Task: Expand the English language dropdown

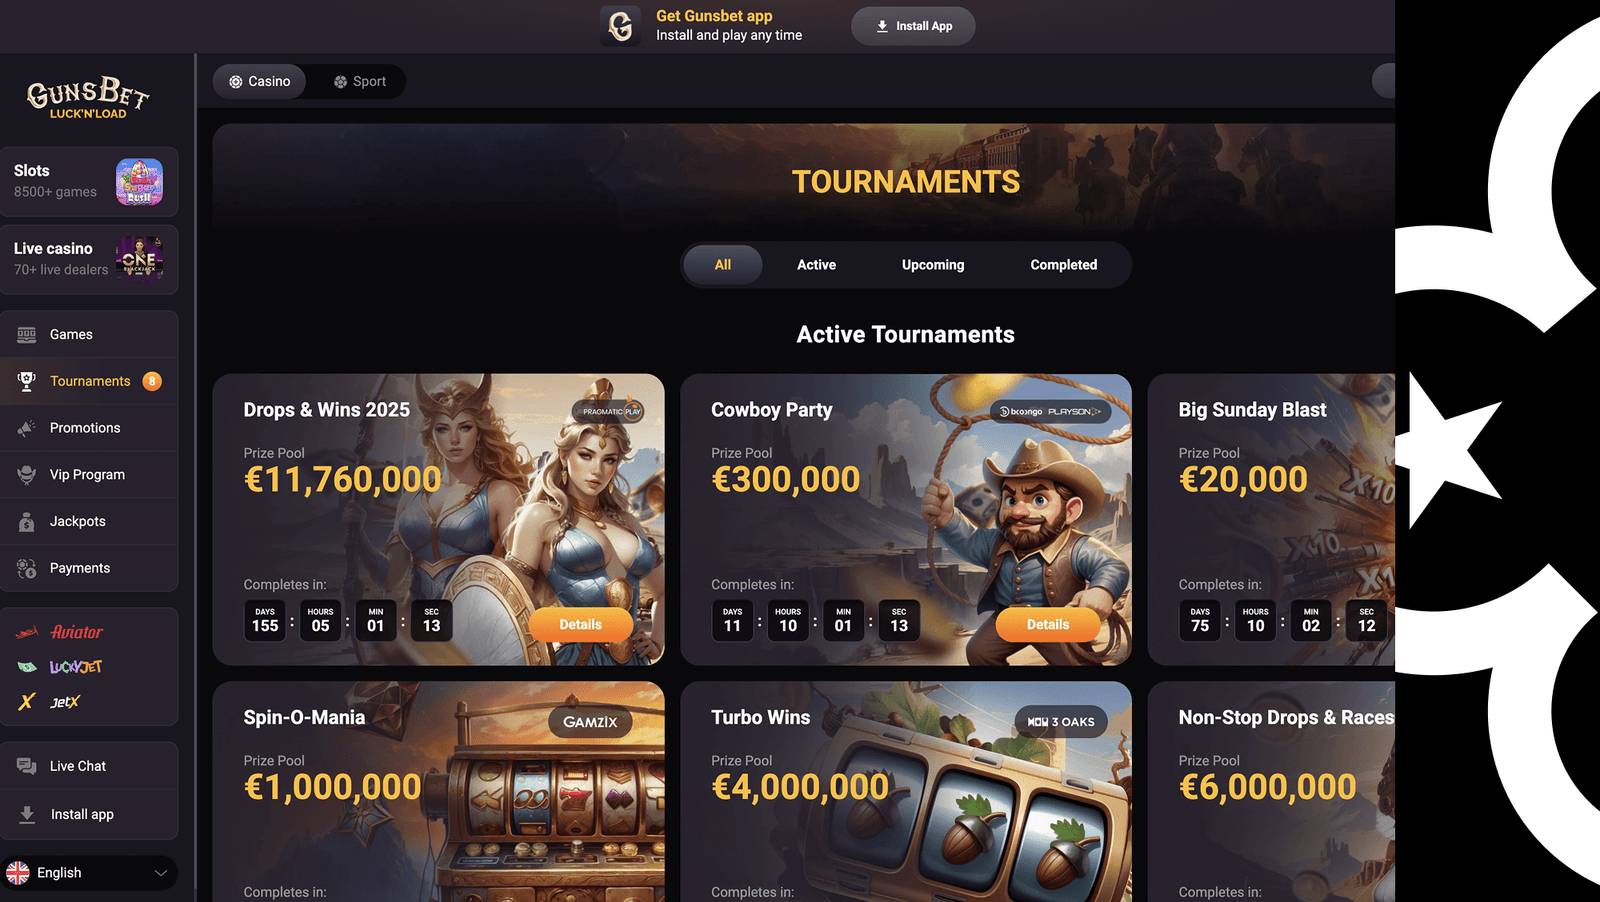Action: (89, 873)
